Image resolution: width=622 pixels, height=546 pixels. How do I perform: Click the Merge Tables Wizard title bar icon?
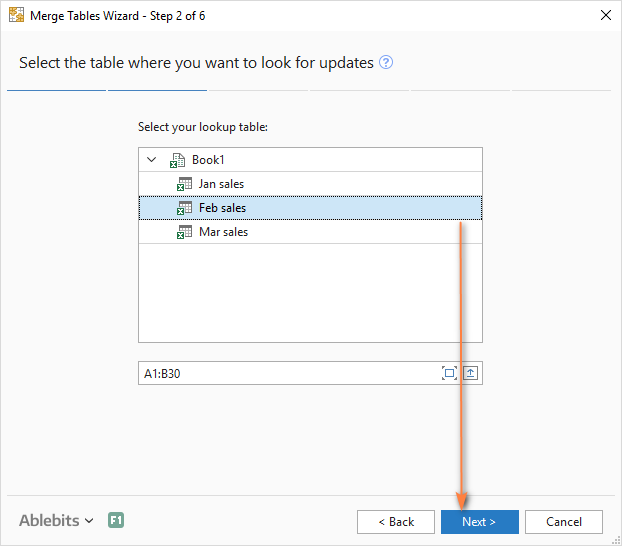pyautogui.click(x=16, y=16)
